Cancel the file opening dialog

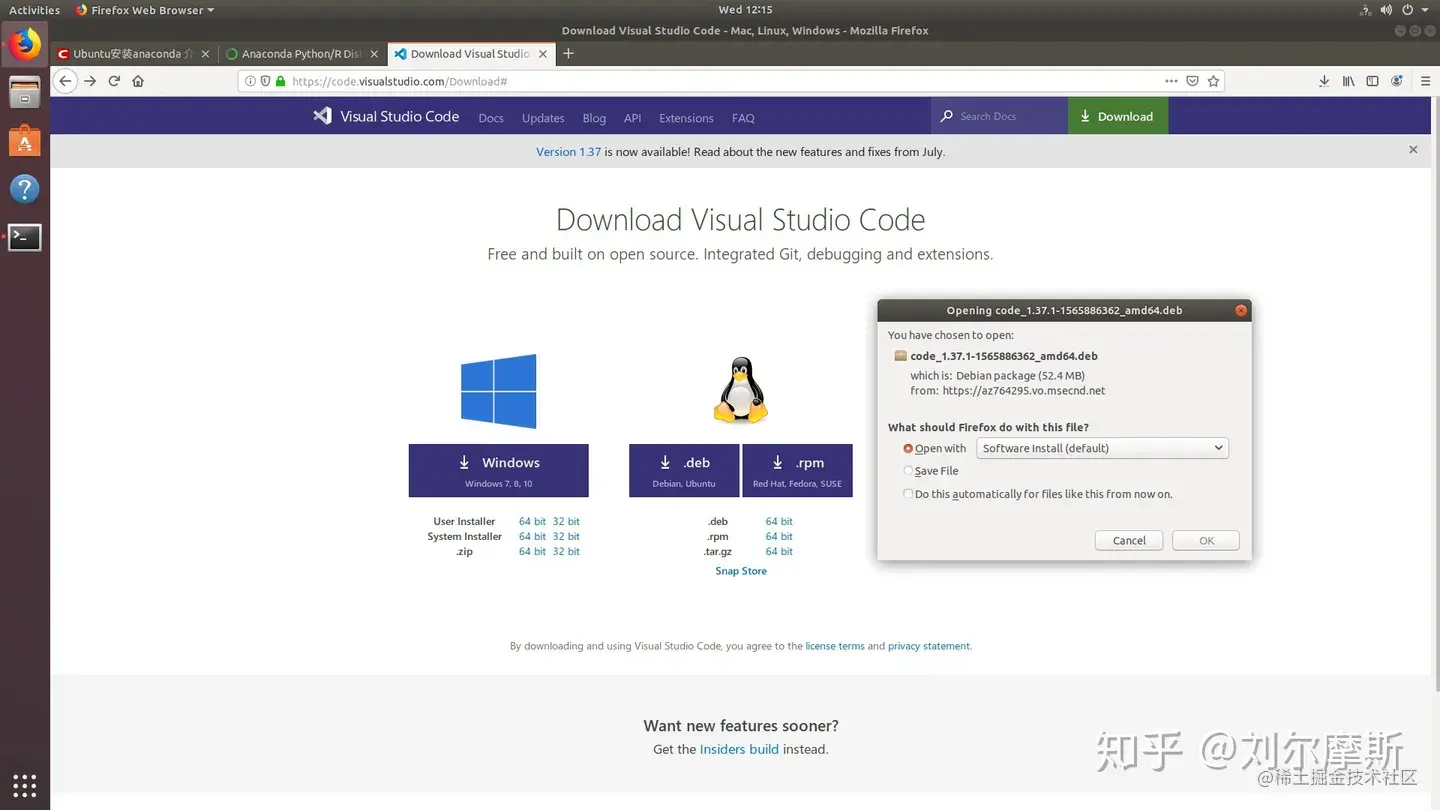pyautogui.click(x=1129, y=540)
